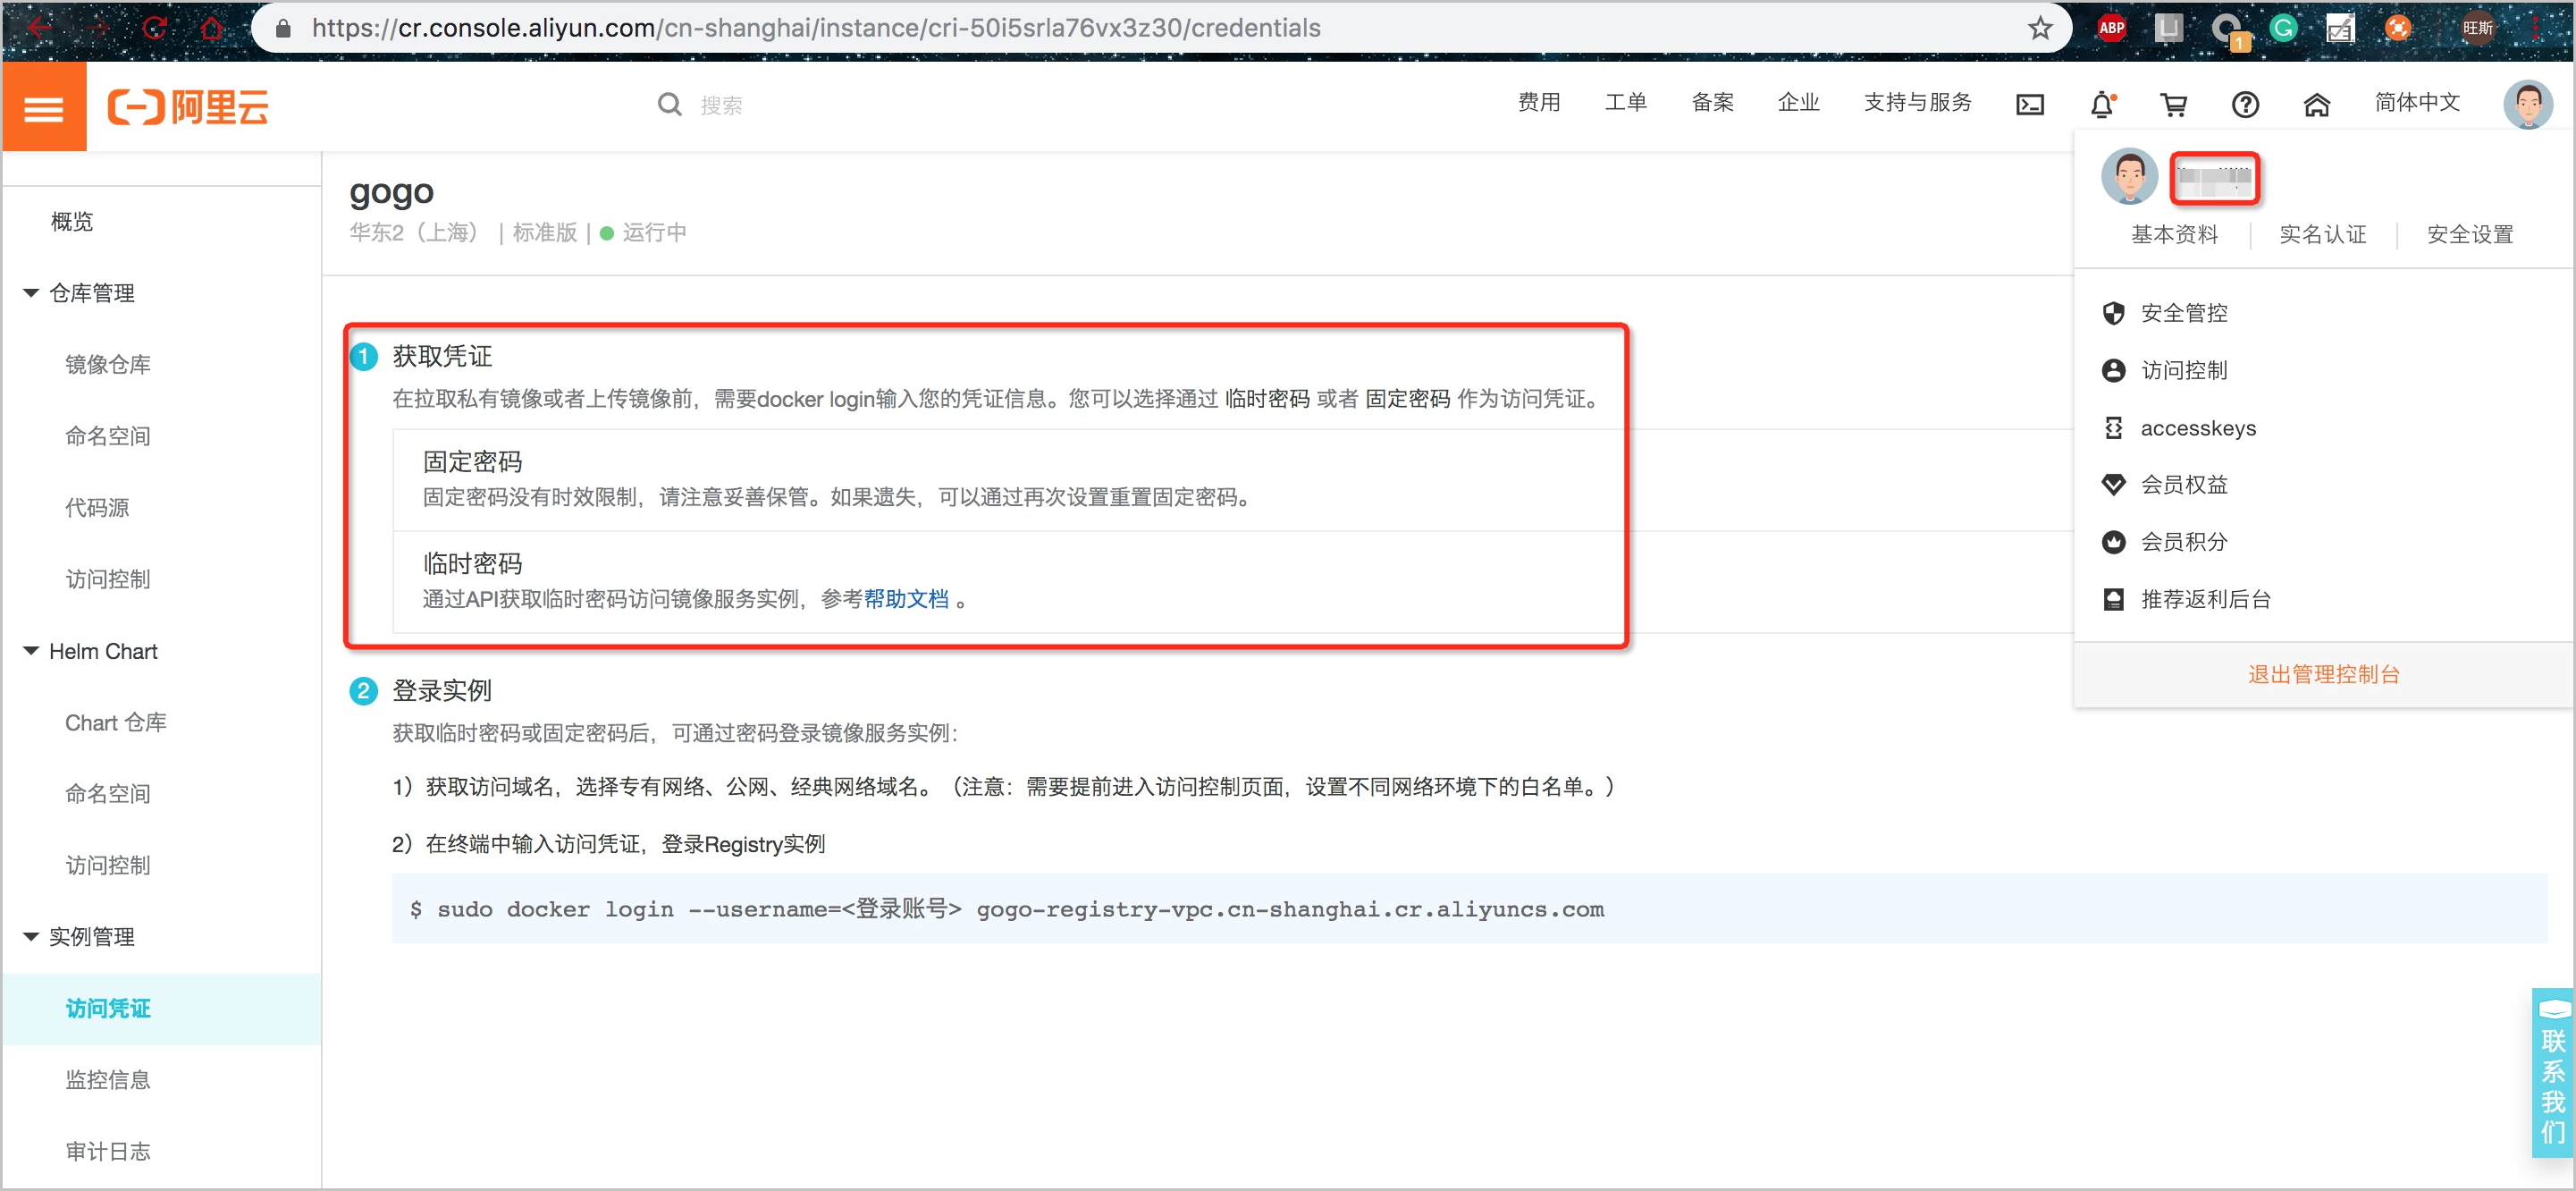The height and width of the screenshot is (1191, 2576).
Task: Open the 简体中文 language selector
Action: [2416, 102]
